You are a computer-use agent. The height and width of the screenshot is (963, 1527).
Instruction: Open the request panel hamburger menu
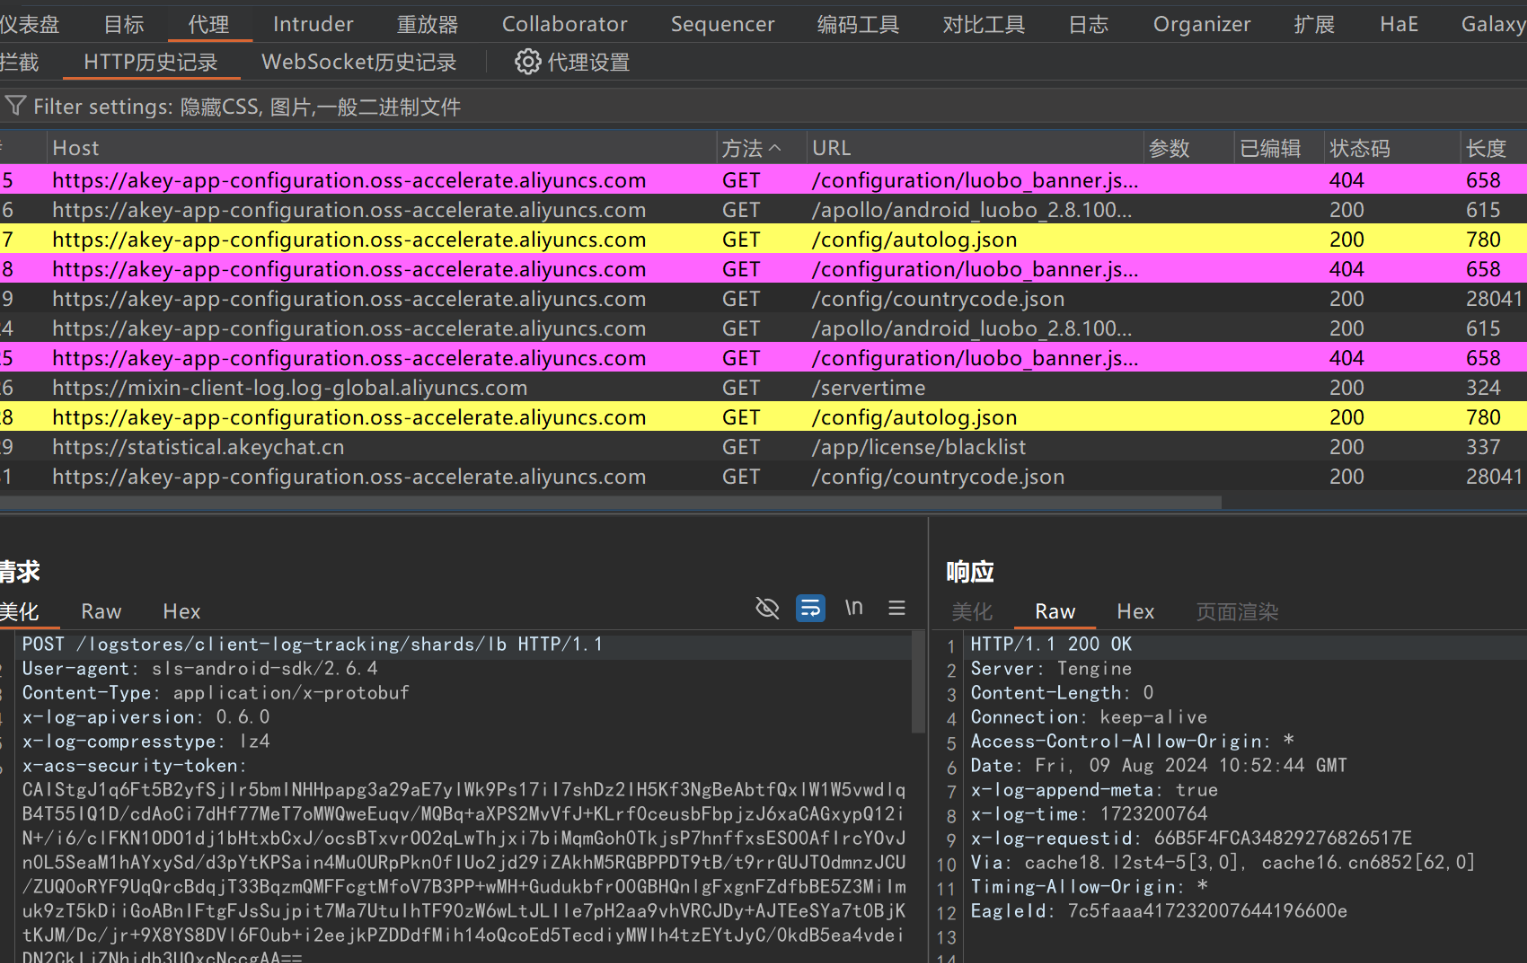[897, 608]
